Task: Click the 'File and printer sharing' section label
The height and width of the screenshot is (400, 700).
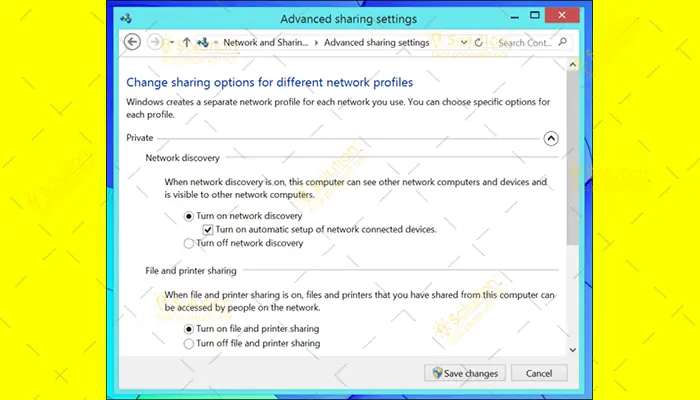Action: click(191, 271)
